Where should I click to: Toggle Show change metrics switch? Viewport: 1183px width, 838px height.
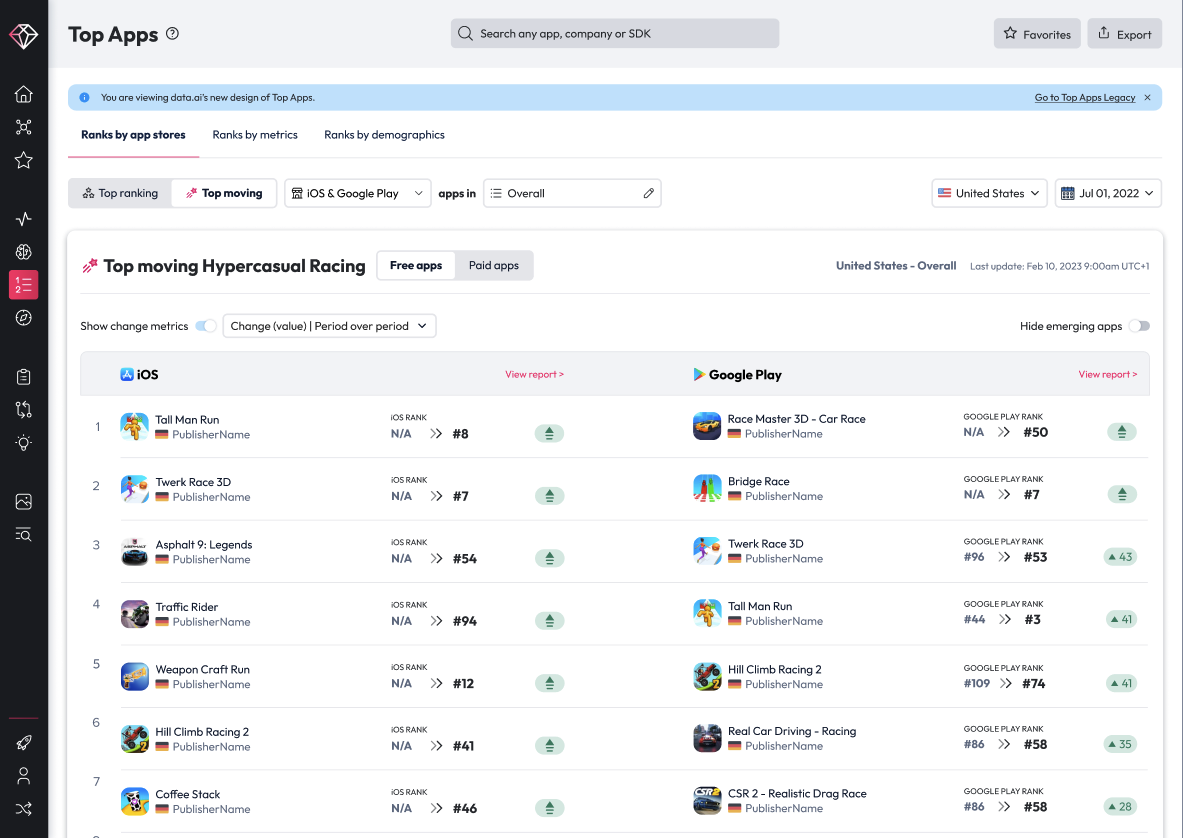[206, 326]
